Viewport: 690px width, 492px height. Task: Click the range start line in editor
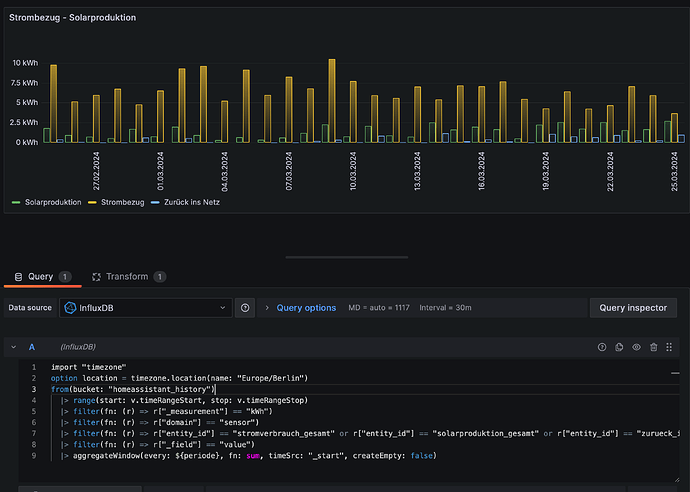tap(184, 400)
